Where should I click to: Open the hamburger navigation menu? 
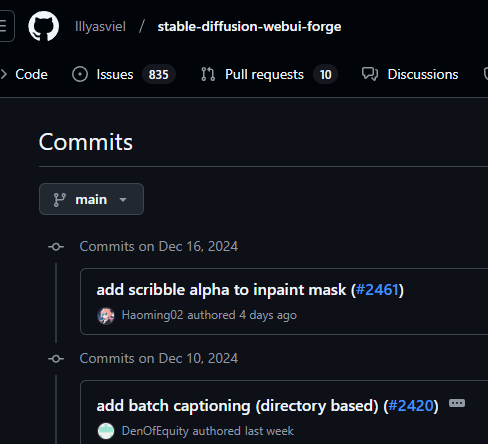4,26
